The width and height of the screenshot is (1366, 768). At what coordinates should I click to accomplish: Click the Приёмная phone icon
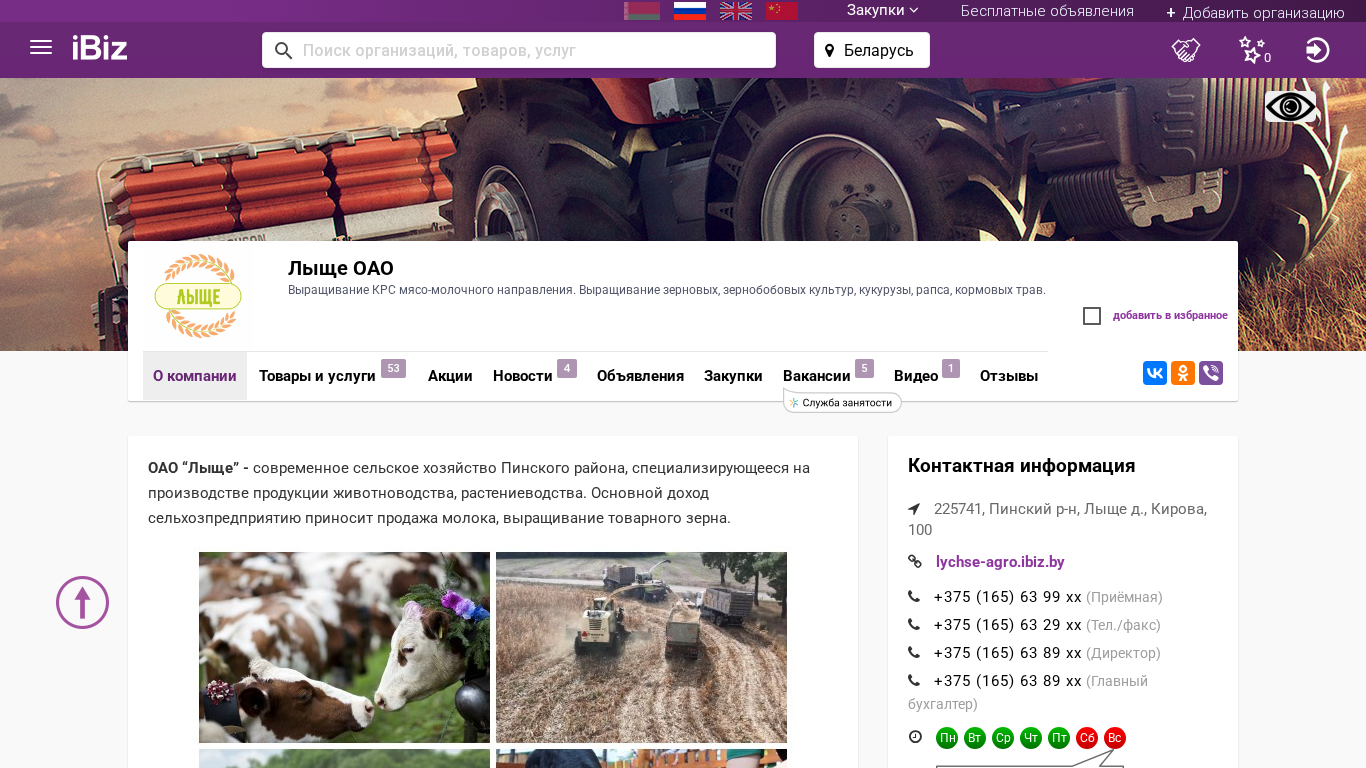(x=914, y=597)
